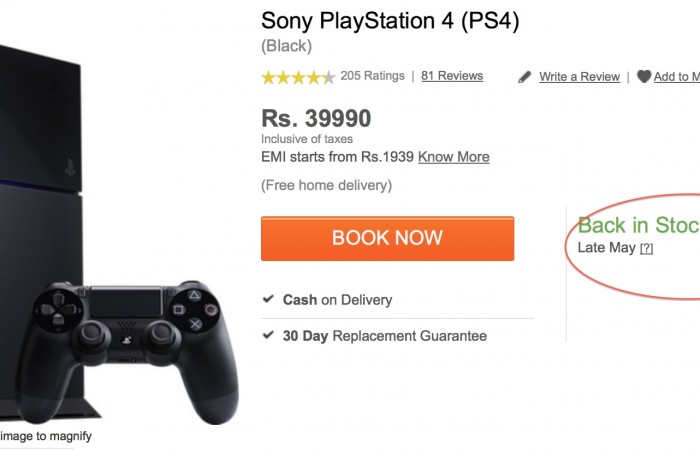Click the Sony PlayStation 4 (PS4) title
Screen dimensions: 700x450
coord(390,21)
